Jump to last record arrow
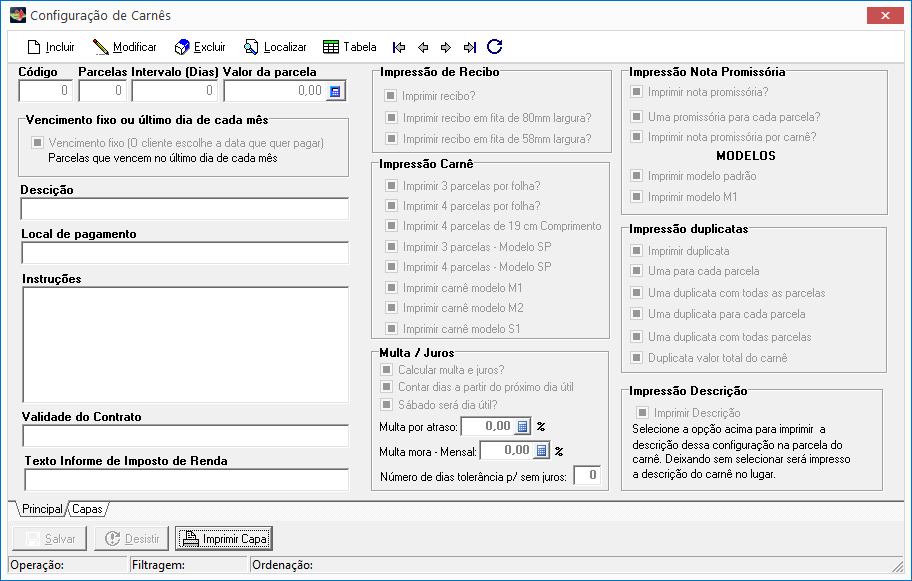 tap(469, 47)
